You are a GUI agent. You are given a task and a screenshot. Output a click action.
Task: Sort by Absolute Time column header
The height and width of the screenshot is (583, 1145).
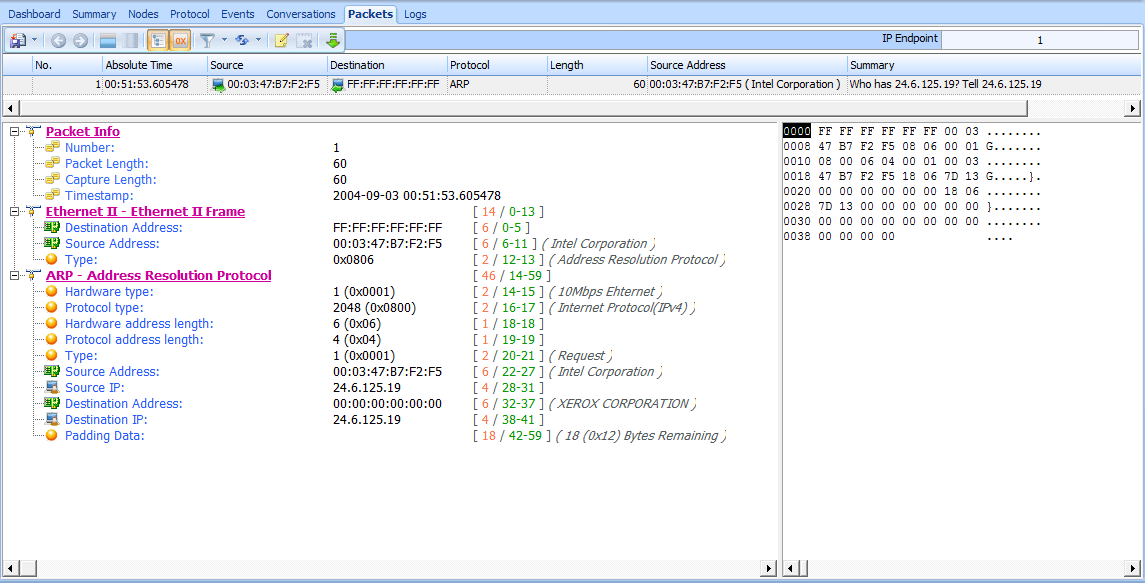[x=154, y=65]
